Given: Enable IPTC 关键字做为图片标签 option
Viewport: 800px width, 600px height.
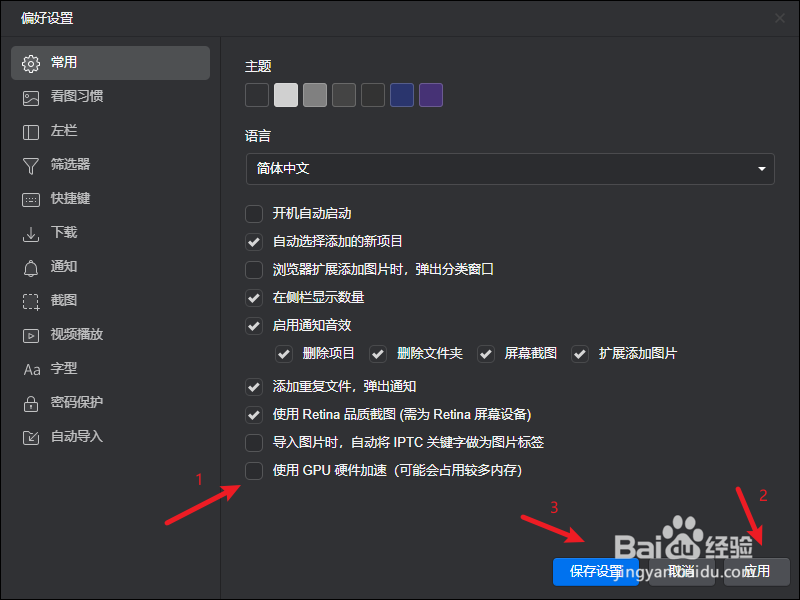Looking at the screenshot, I should pyautogui.click(x=254, y=443).
